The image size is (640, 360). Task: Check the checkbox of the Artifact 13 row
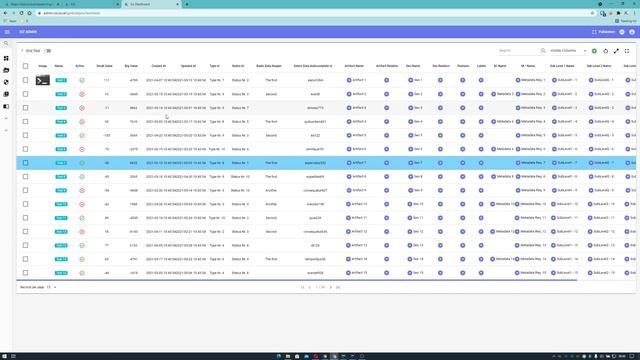[25, 245]
